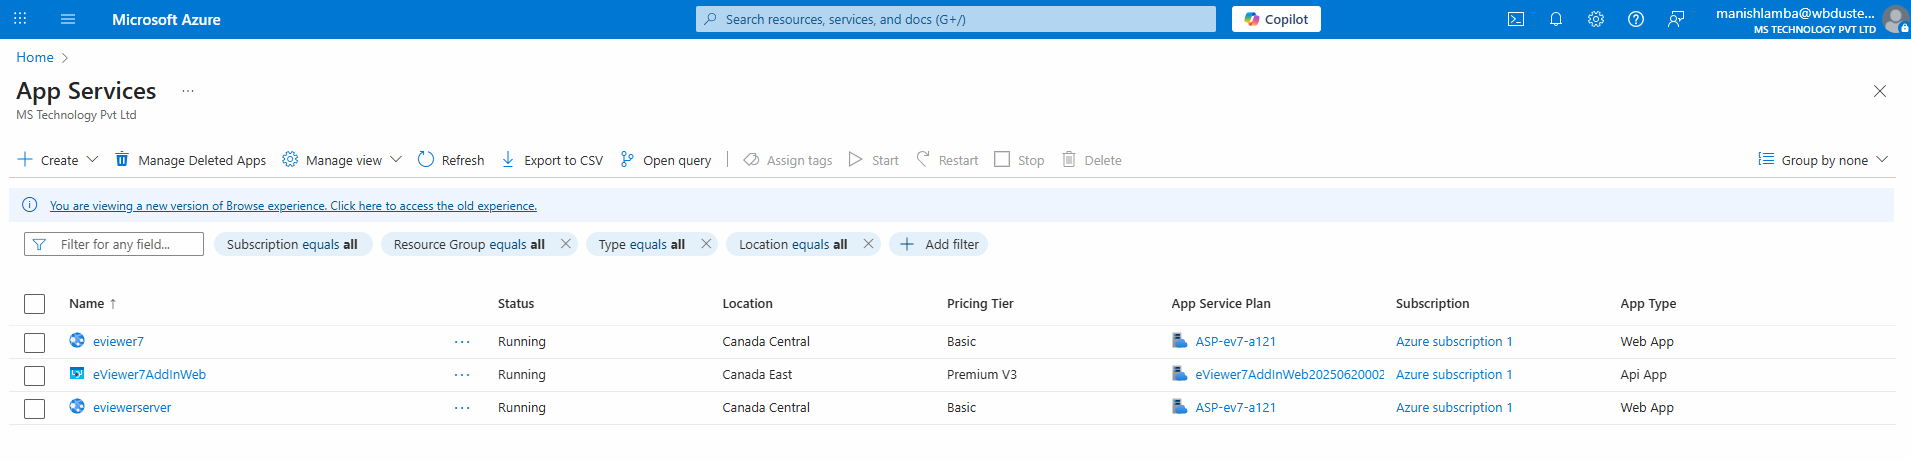
Task: Sort by the Subscription column header
Action: (x=1432, y=303)
